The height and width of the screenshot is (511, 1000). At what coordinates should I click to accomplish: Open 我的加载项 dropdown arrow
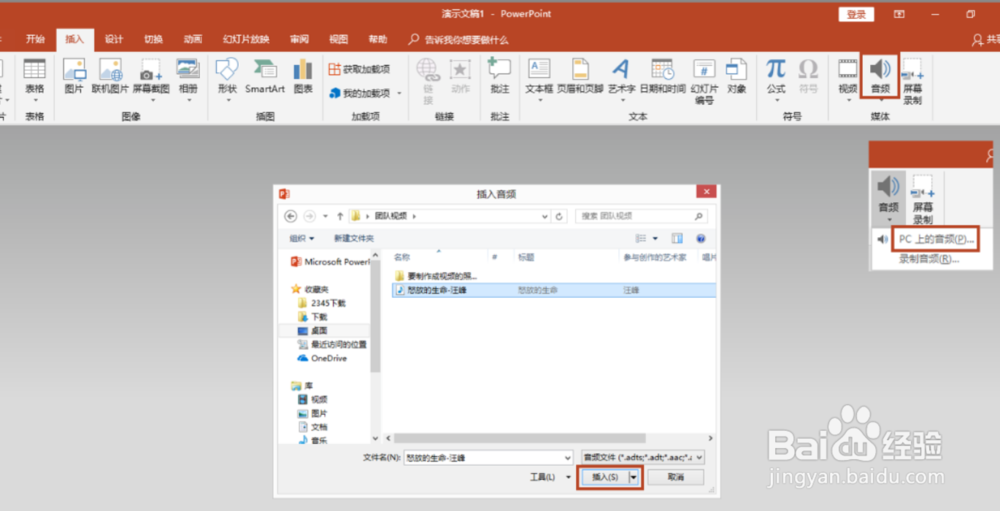click(400, 94)
